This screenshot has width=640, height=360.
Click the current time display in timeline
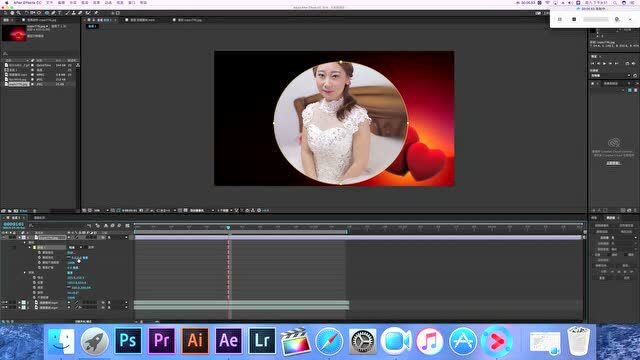pyautogui.click(x=13, y=224)
